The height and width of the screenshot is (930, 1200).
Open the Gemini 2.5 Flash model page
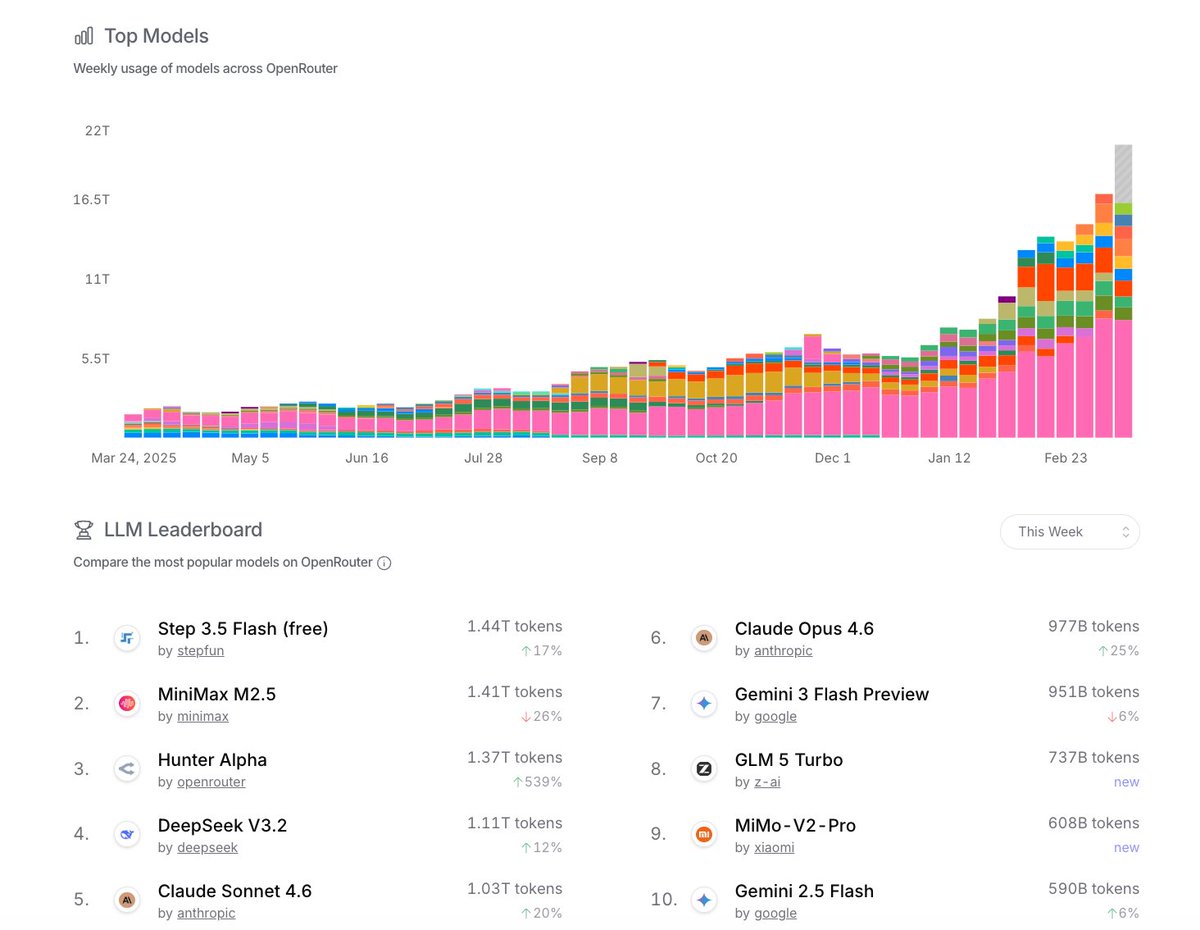(804, 891)
